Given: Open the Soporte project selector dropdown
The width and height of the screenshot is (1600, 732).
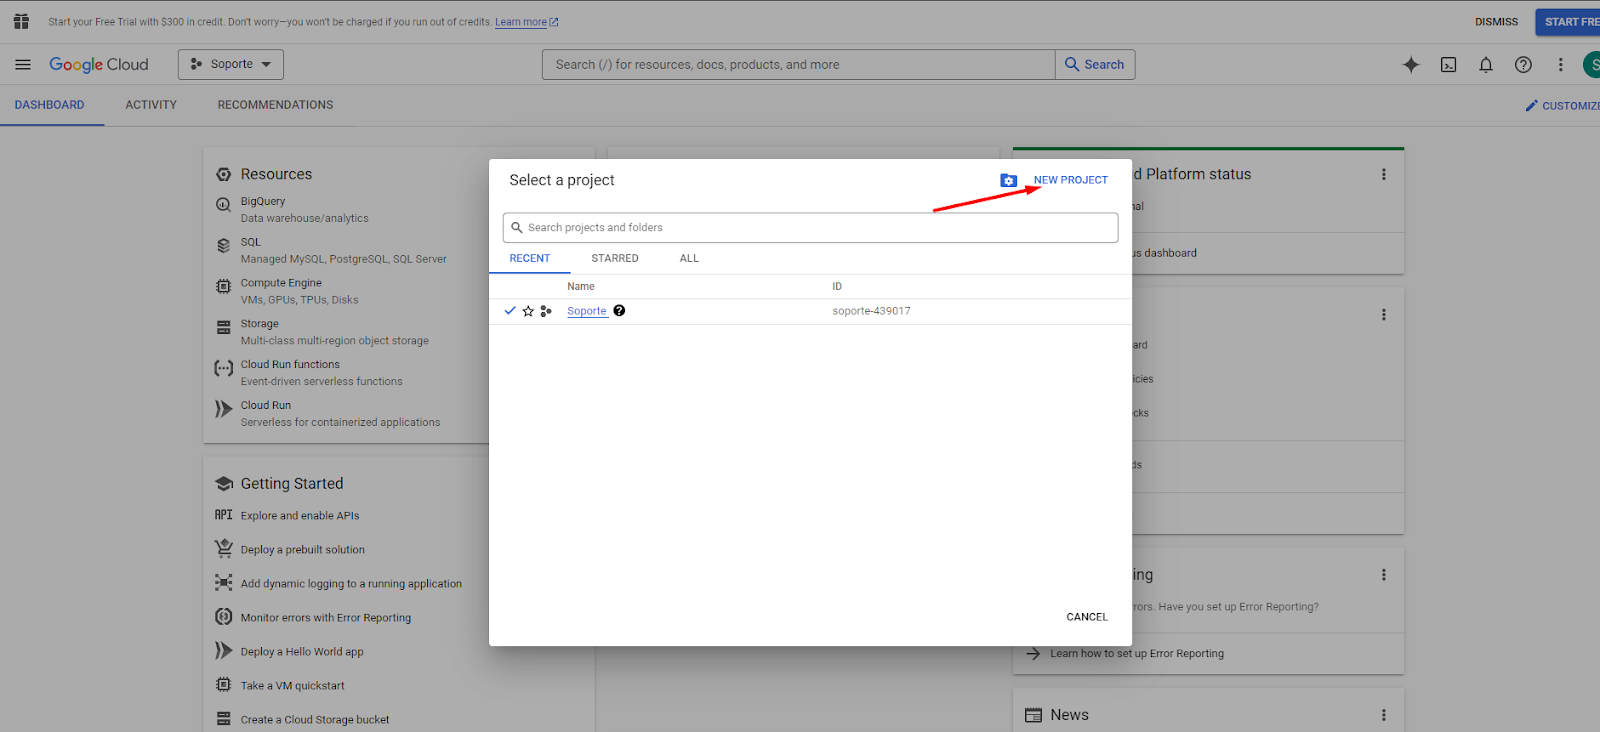Looking at the screenshot, I should click(x=231, y=64).
